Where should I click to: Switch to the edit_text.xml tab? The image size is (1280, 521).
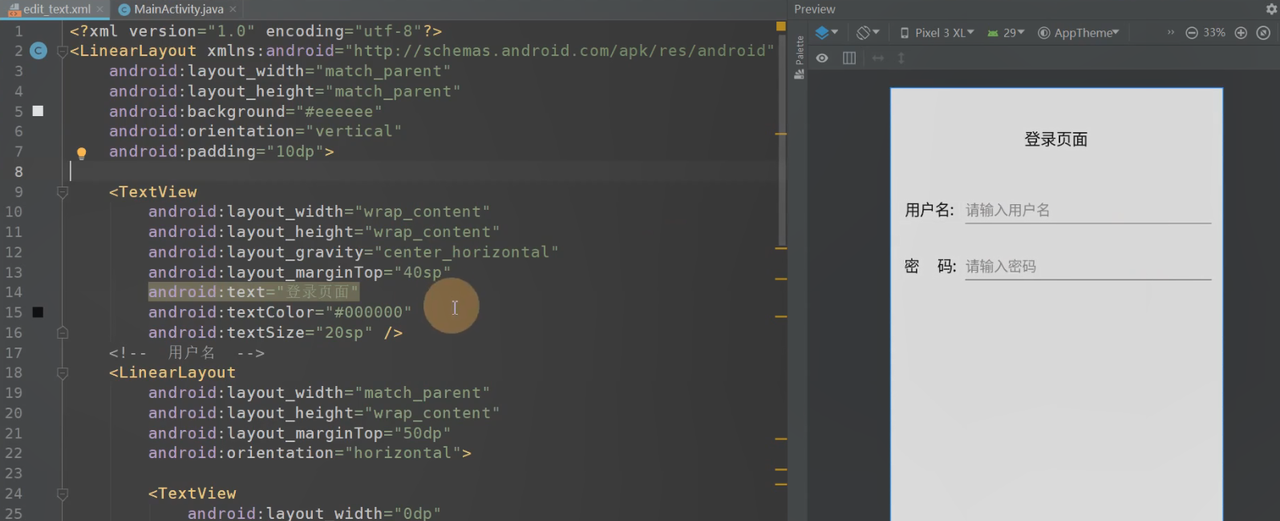[x=55, y=9]
